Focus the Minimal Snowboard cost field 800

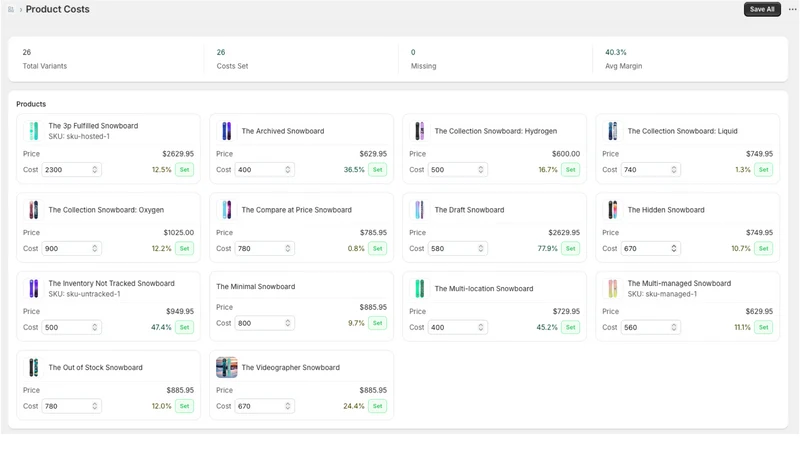click(264, 323)
